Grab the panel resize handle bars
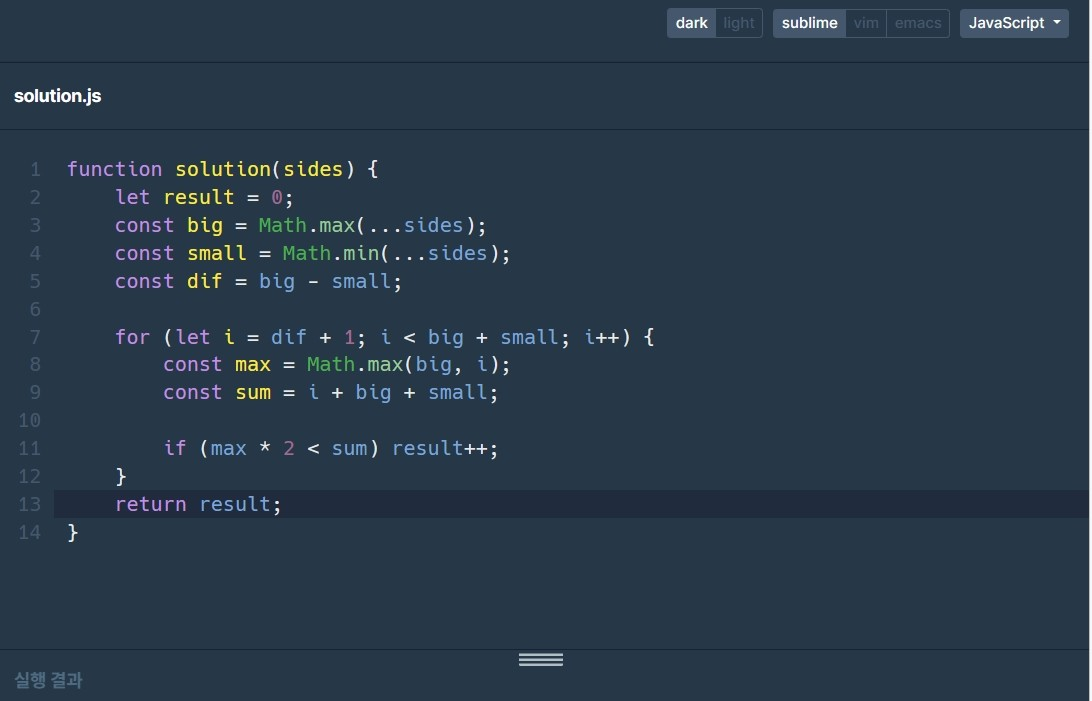The width and height of the screenshot is (1092, 701). (x=540, y=659)
